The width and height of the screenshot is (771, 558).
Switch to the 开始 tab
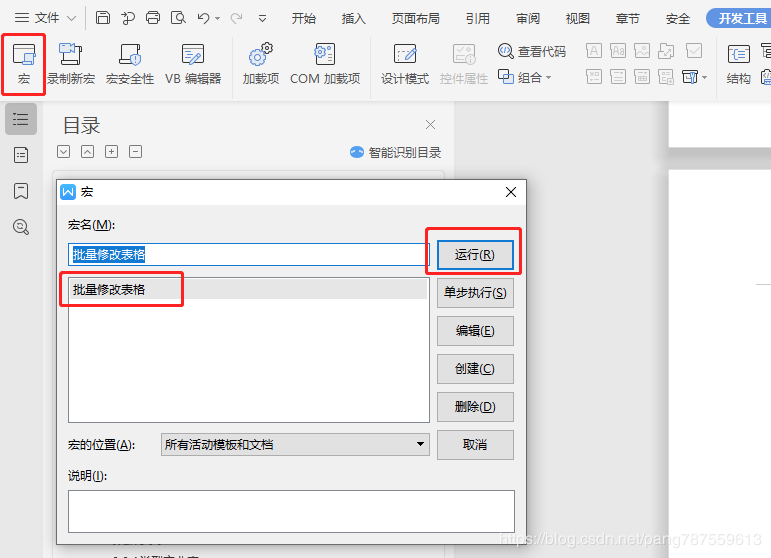pyautogui.click(x=303, y=19)
